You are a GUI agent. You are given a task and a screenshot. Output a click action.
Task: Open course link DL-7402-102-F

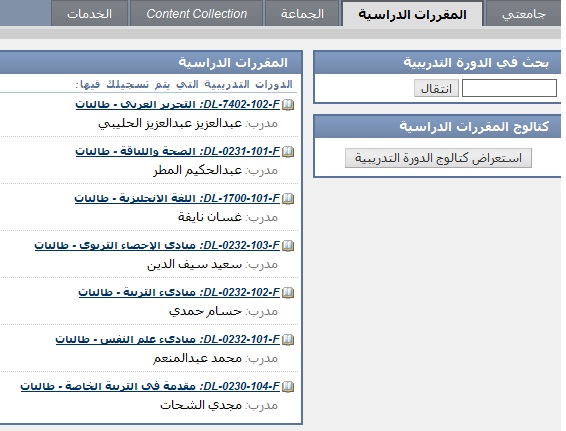point(178,105)
